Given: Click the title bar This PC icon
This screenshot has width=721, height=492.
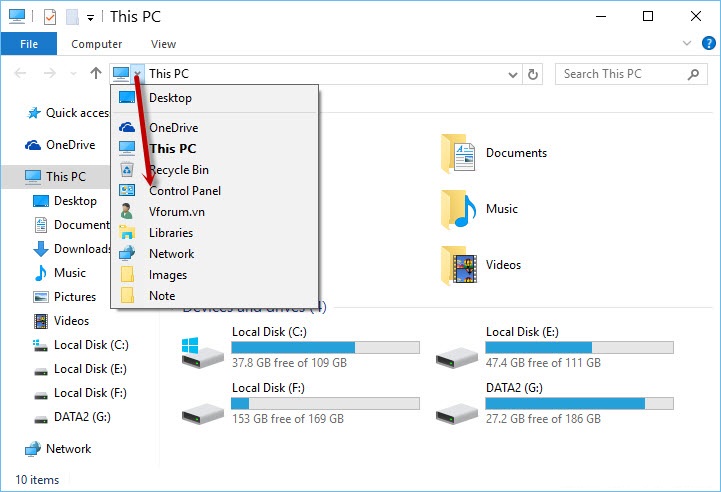Looking at the screenshot, I should [17, 17].
